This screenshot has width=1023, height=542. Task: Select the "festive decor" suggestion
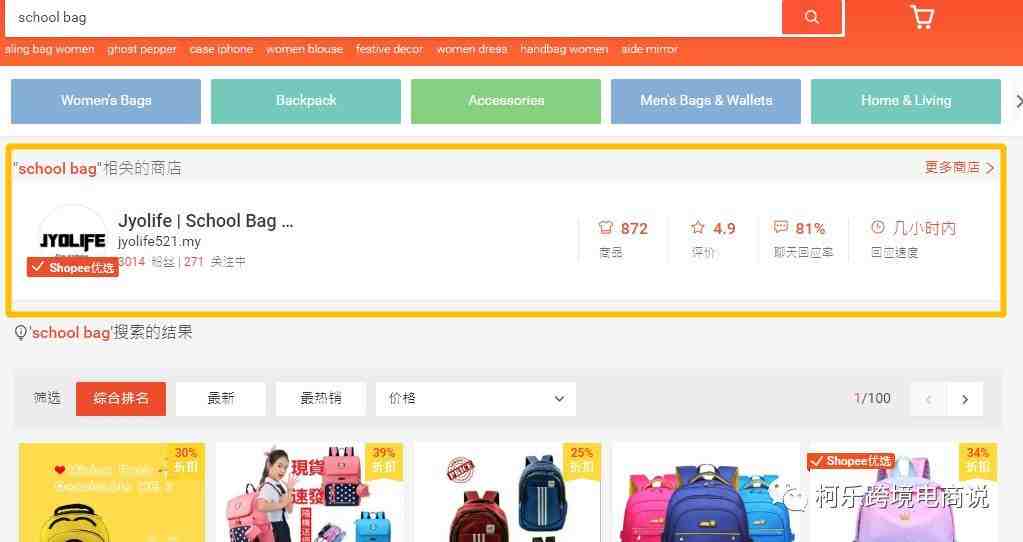point(389,49)
